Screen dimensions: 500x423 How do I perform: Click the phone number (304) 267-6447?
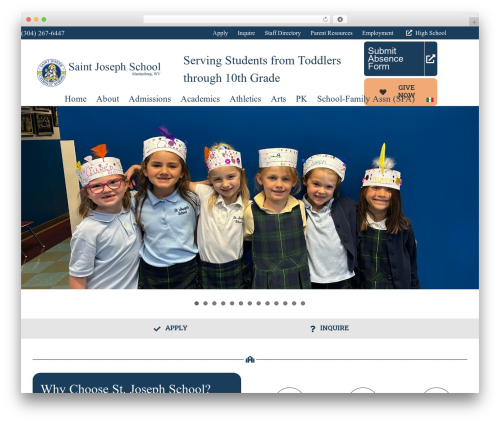point(43,33)
